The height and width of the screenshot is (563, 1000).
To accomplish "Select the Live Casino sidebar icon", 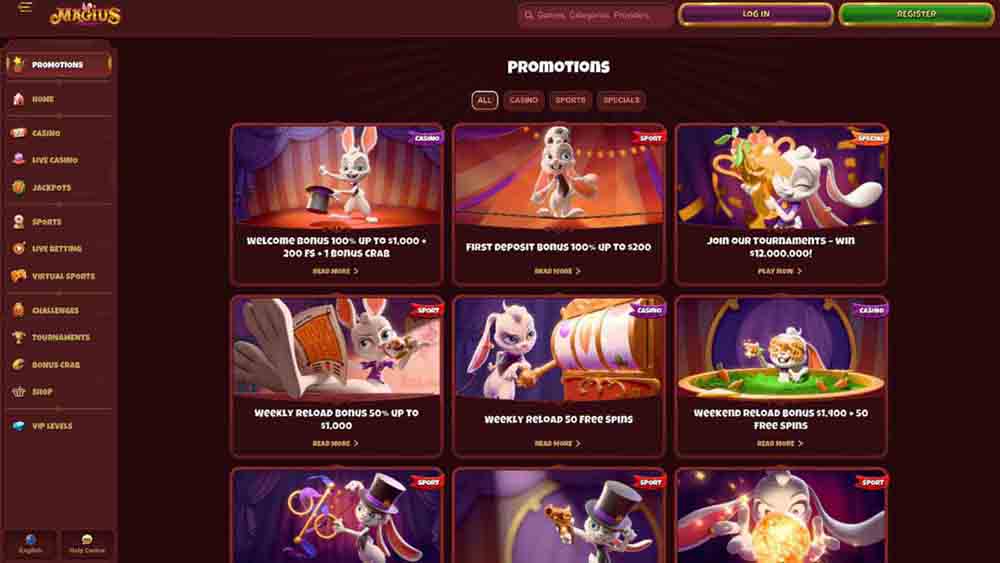I will tap(18, 159).
